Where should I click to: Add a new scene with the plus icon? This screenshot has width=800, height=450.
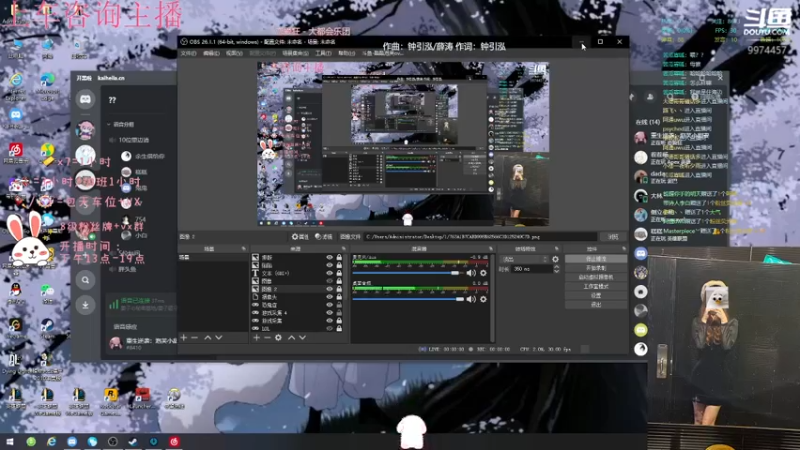click(x=184, y=338)
